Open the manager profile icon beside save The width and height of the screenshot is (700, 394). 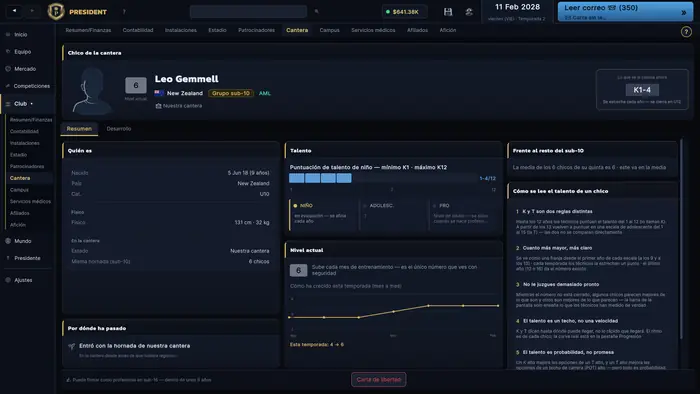(x=469, y=12)
